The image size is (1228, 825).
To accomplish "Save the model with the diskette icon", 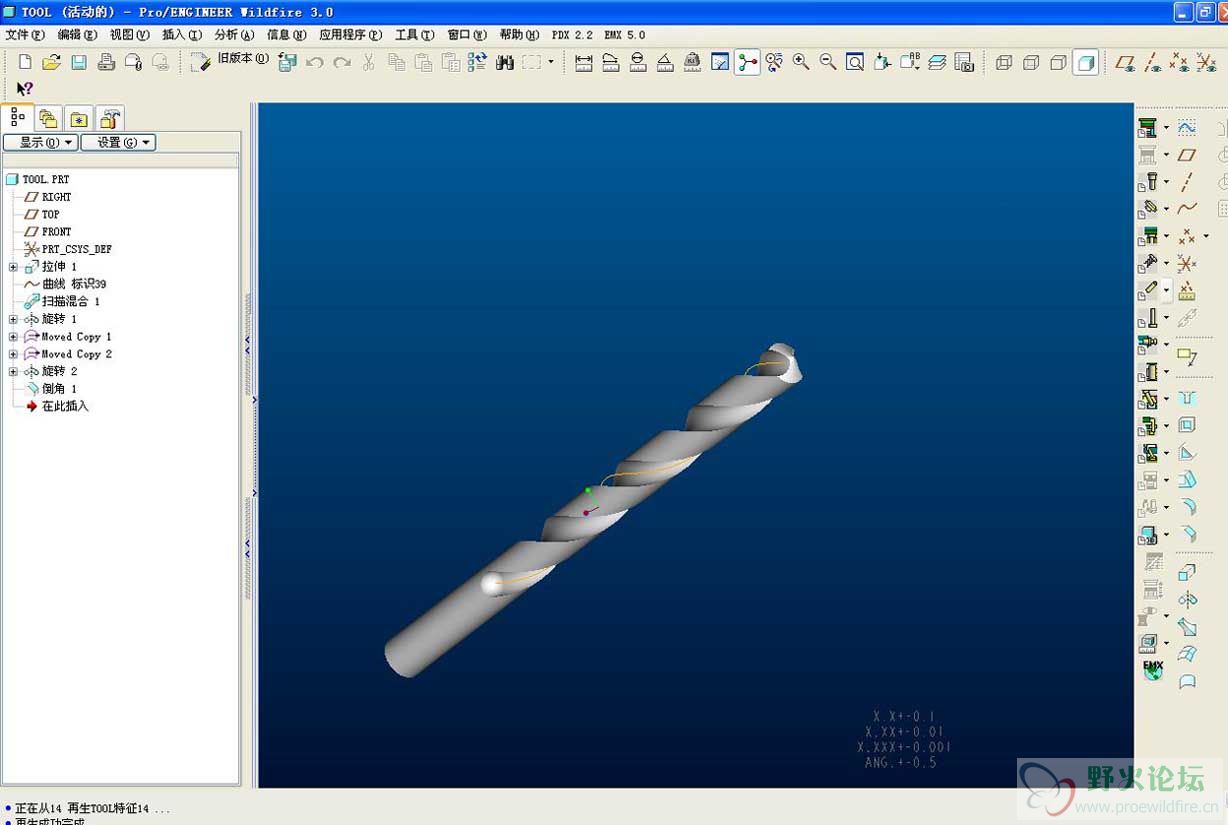I will point(79,62).
